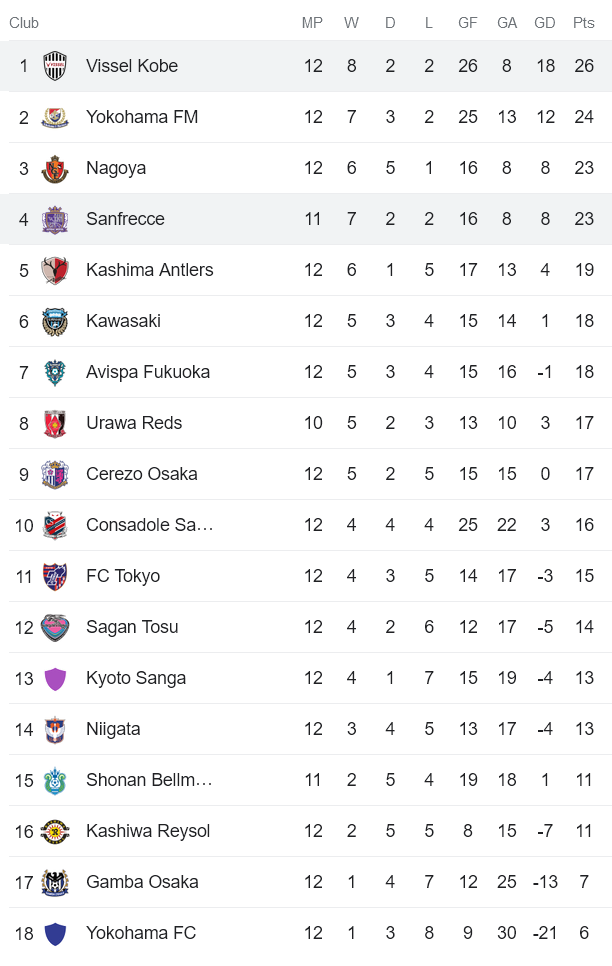This screenshot has width=612, height=966.
Task: Click the Club column header
Action: coord(24,23)
